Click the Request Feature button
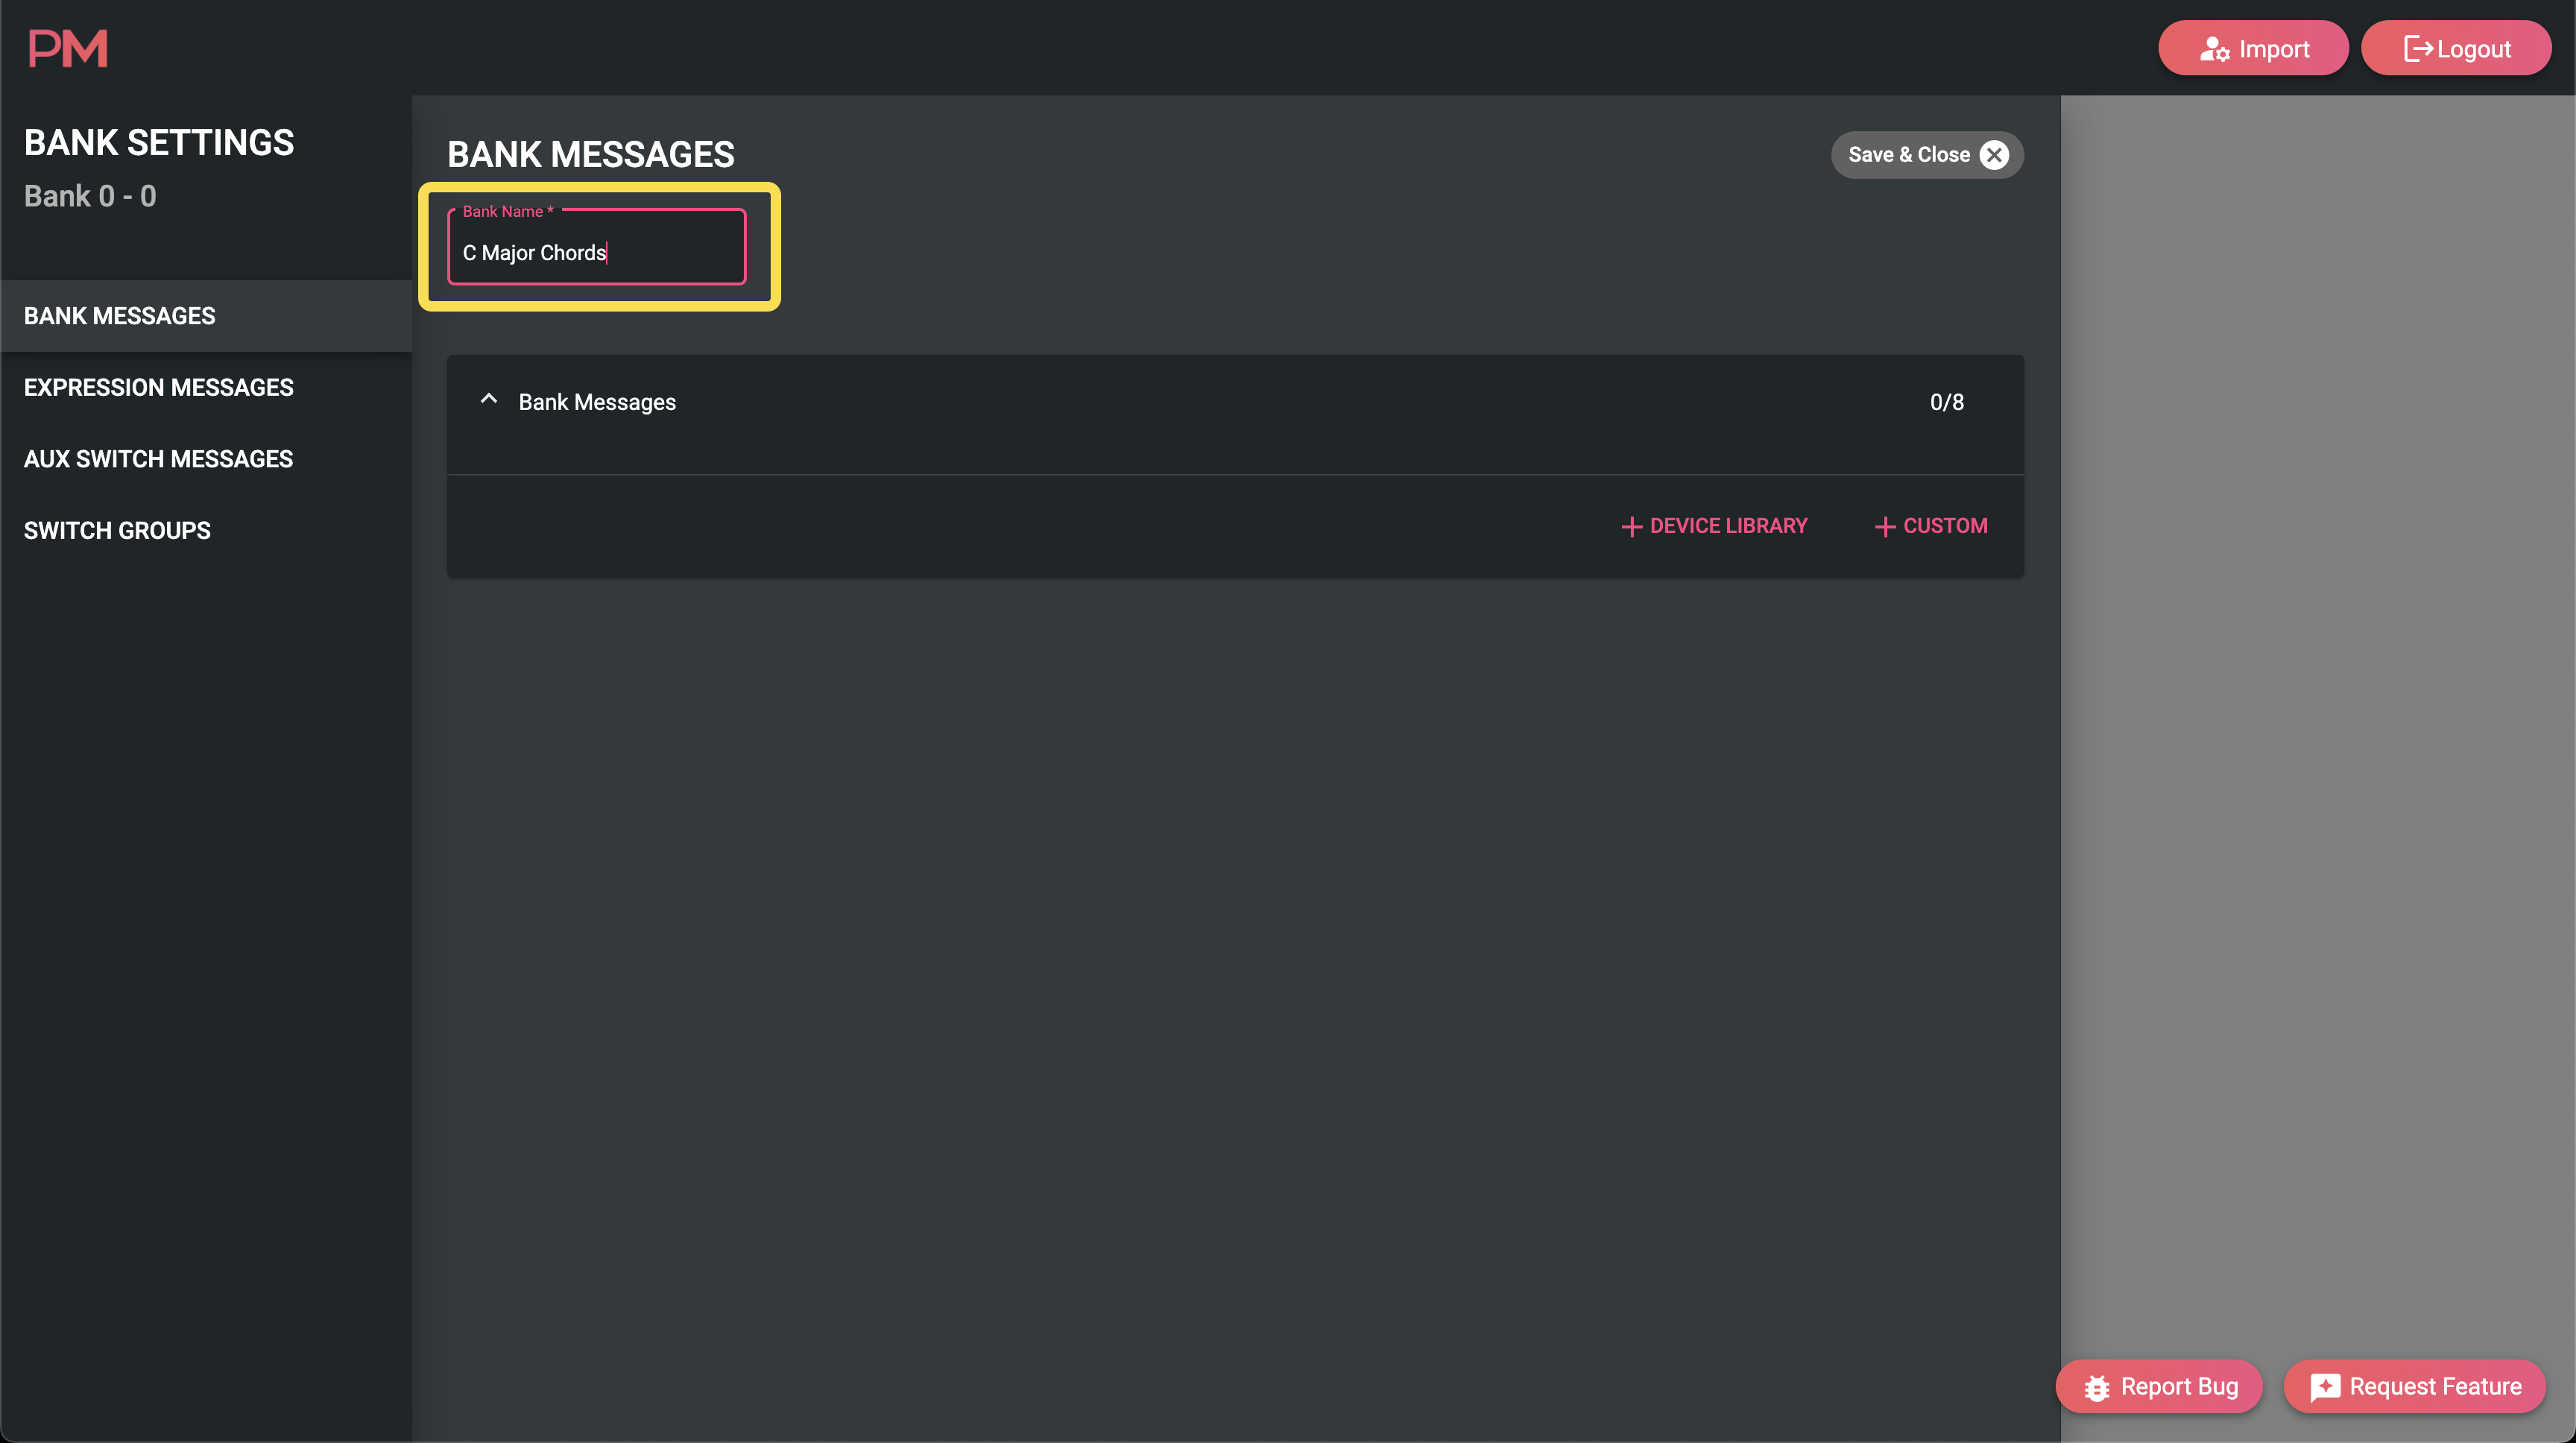 (2414, 1386)
